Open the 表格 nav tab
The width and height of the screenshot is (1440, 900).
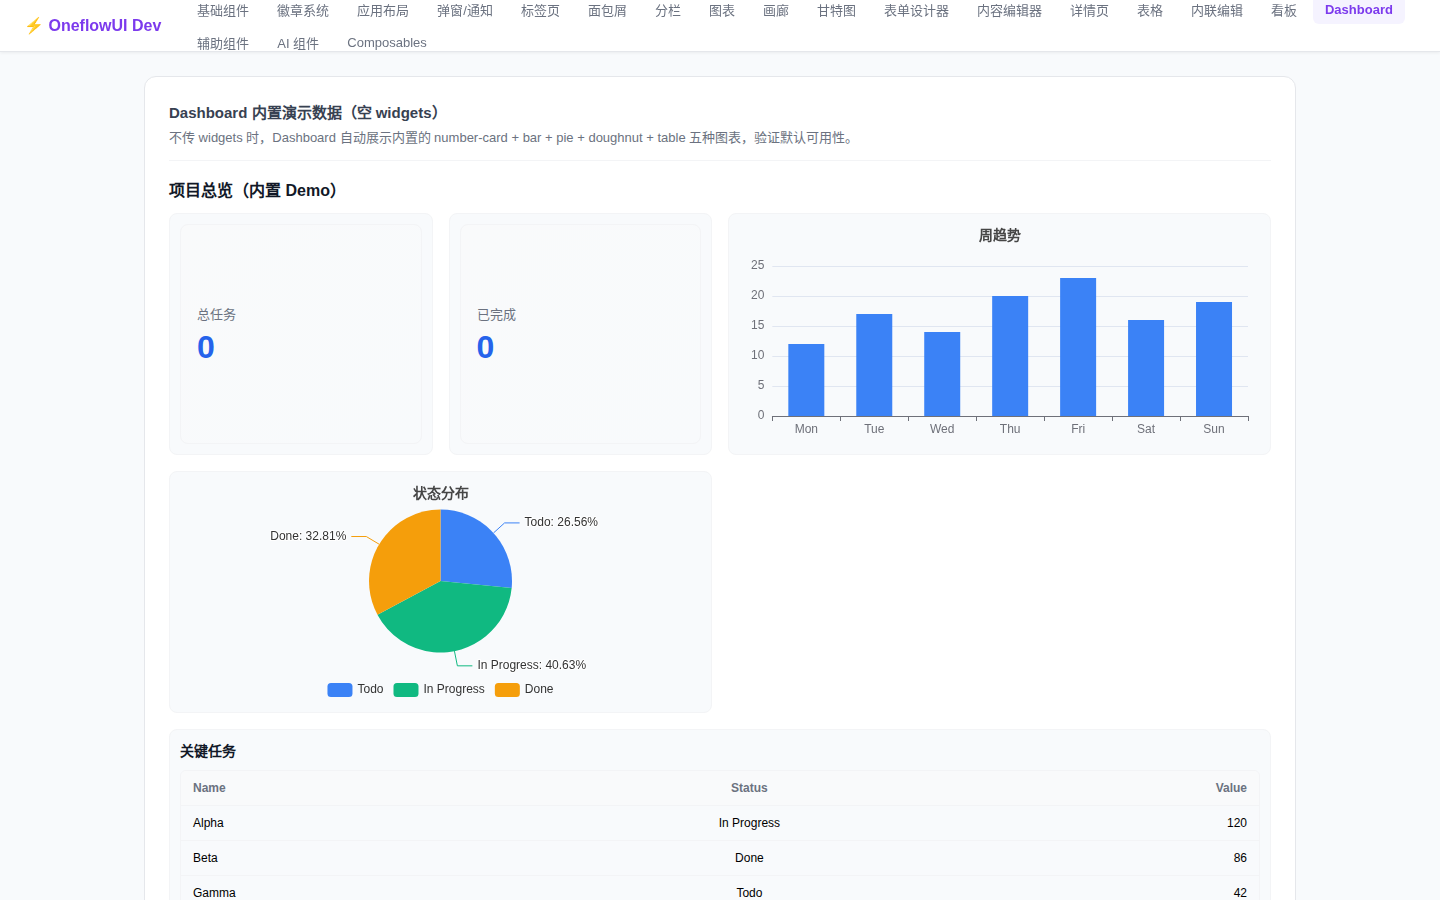pos(1150,11)
